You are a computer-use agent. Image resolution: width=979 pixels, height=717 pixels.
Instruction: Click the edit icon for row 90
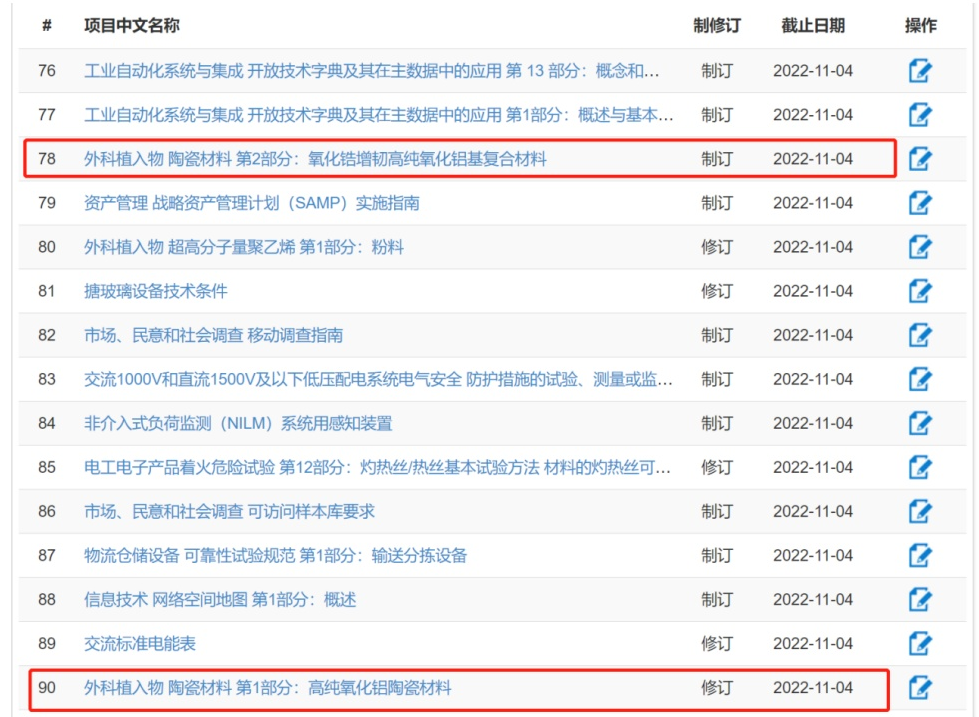pyautogui.click(x=919, y=688)
